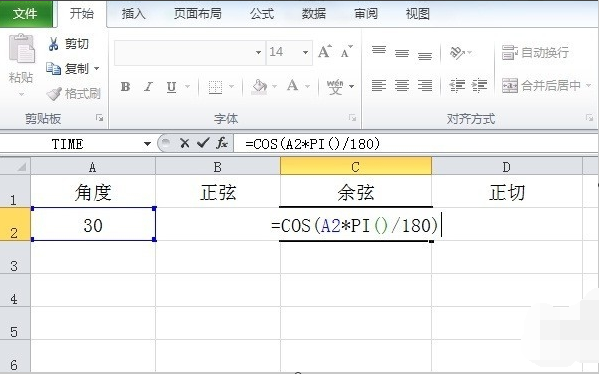Click the Paste clipboard icon
This screenshot has height=374, width=599.
point(21,49)
